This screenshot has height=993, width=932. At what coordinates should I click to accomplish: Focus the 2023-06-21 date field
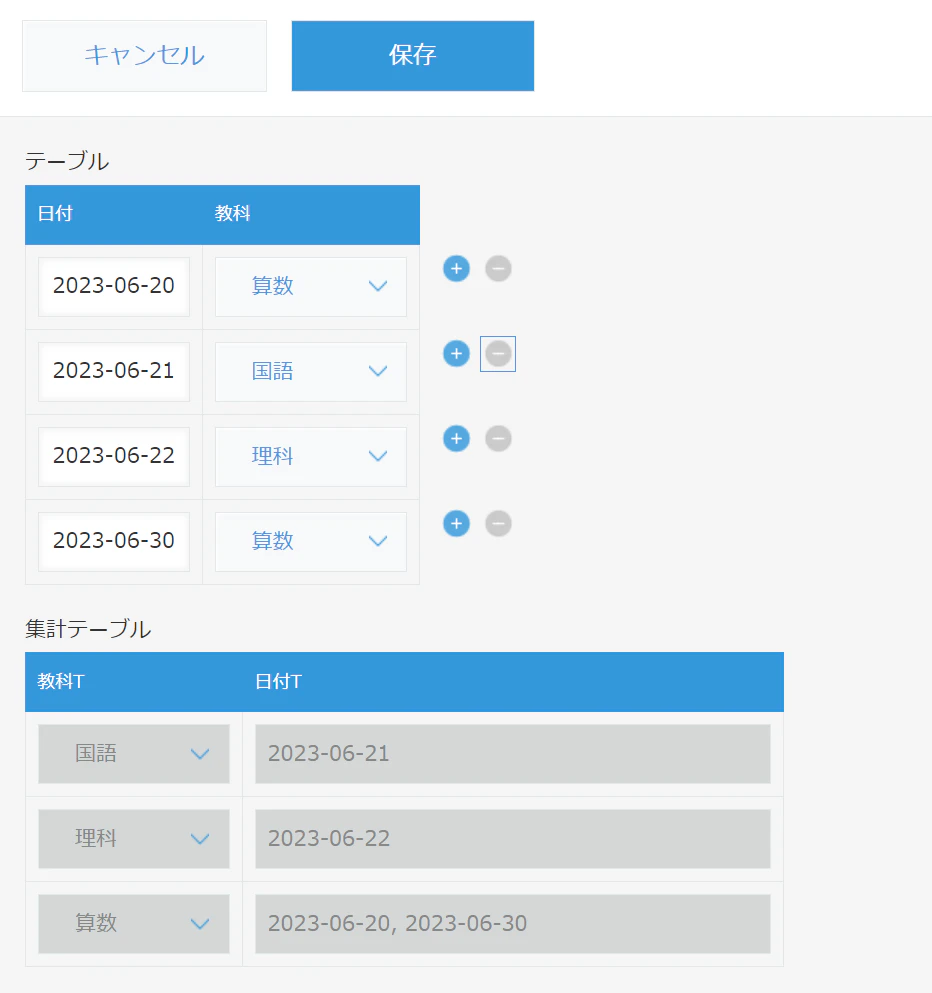click(x=114, y=371)
